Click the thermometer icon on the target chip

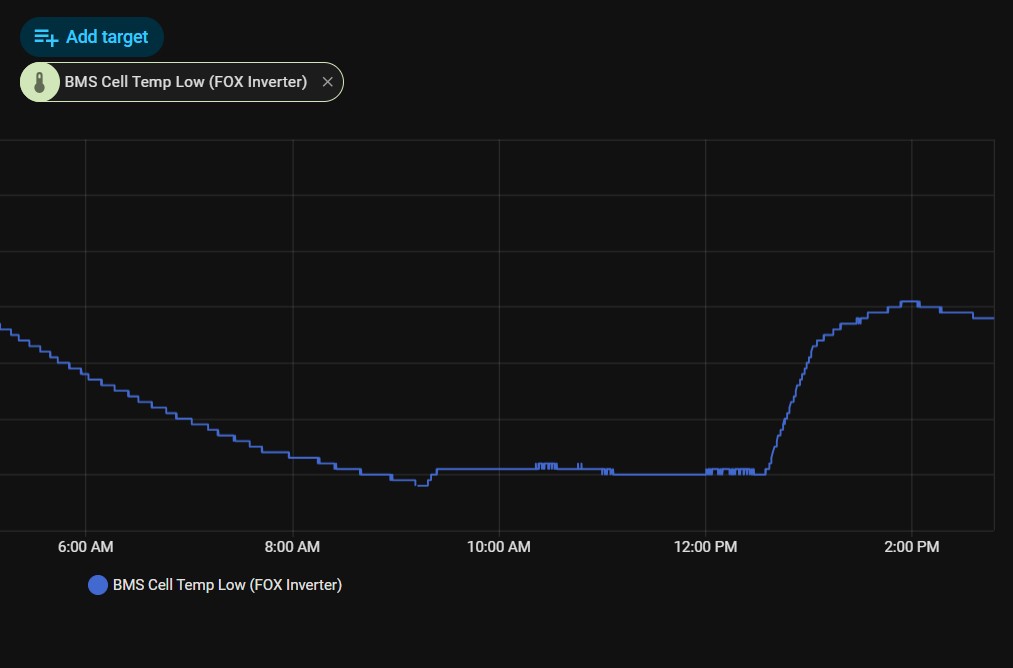[40, 82]
